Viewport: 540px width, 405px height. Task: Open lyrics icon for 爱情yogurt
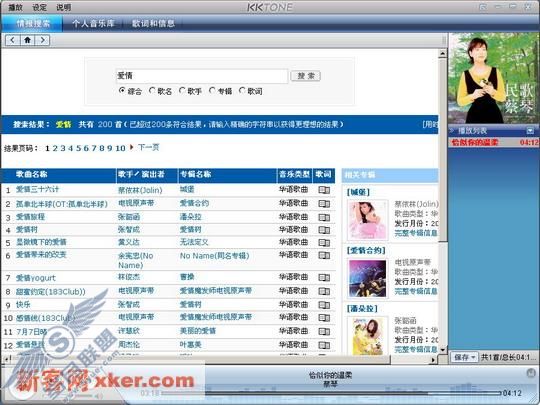[x=324, y=277]
